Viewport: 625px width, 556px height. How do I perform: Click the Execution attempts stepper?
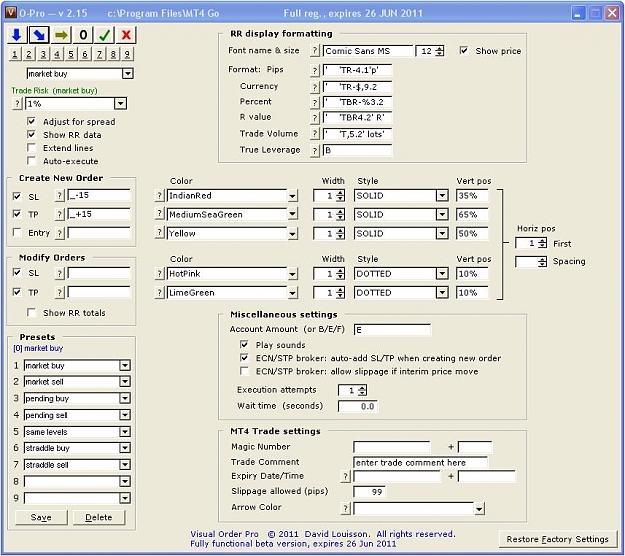pos(362,390)
